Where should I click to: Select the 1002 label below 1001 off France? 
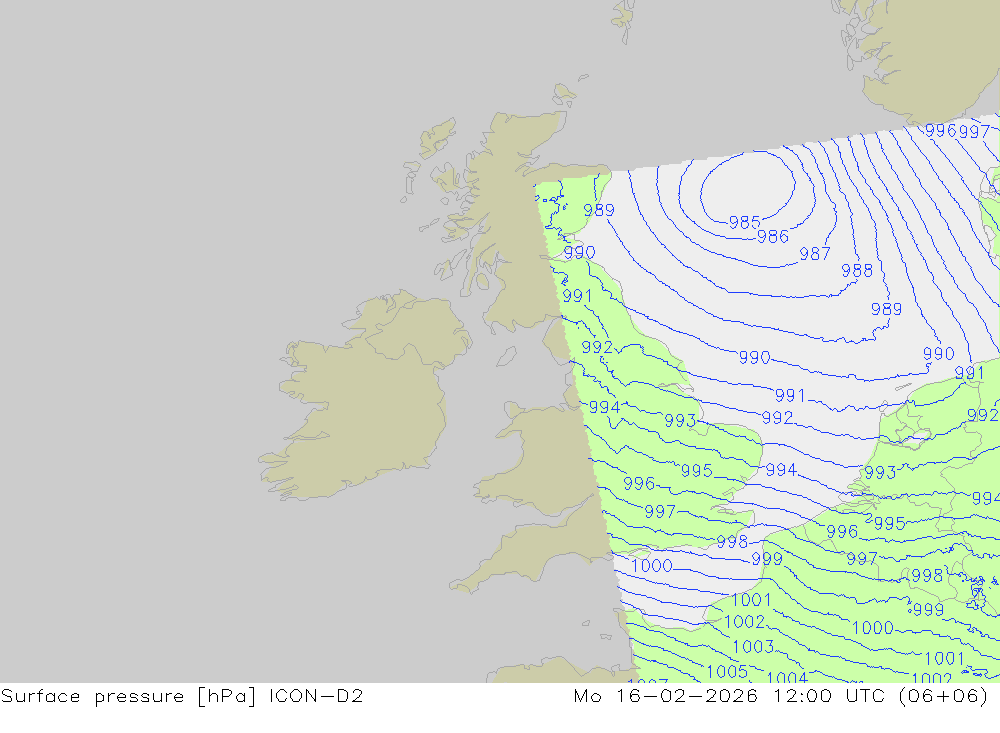744,621
